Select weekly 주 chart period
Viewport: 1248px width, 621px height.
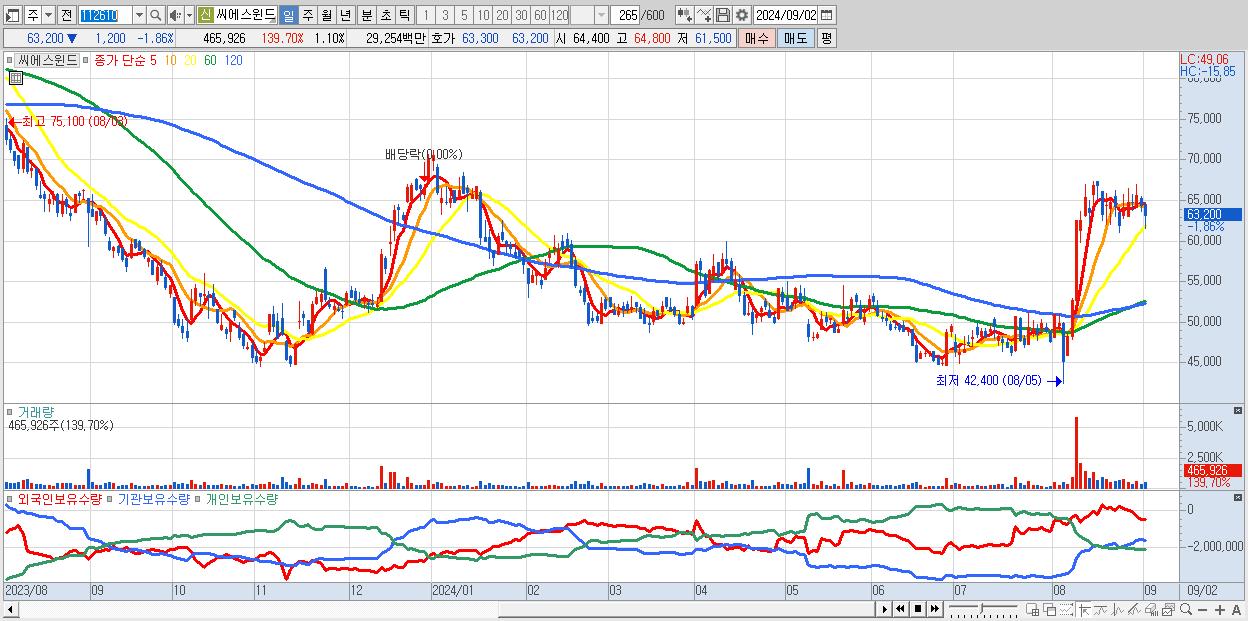pos(307,15)
